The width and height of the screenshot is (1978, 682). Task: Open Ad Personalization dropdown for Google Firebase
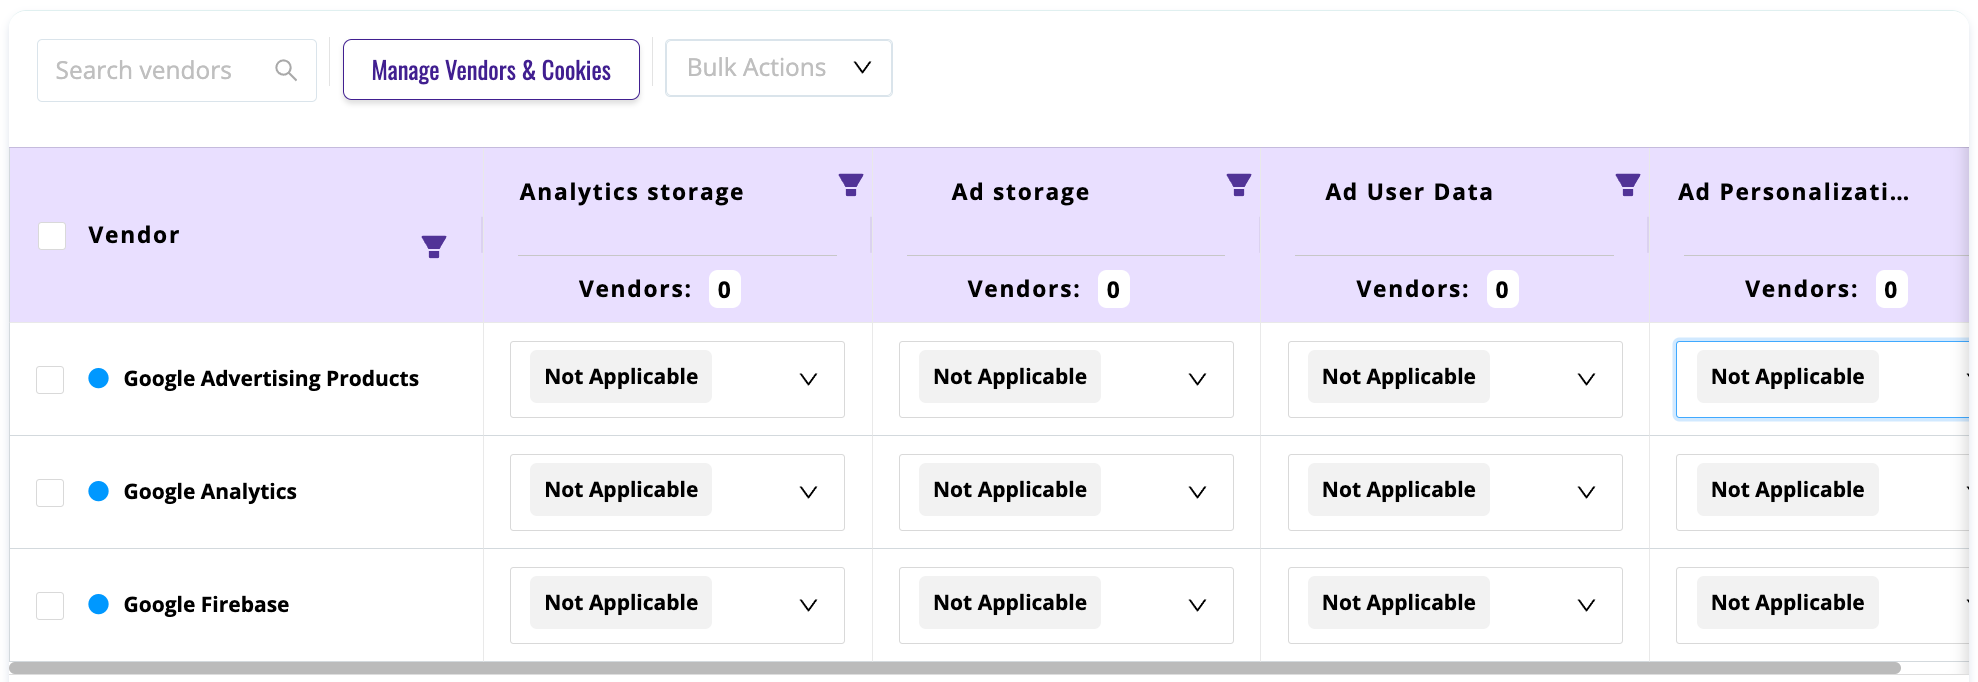(x=1822, y=605)
